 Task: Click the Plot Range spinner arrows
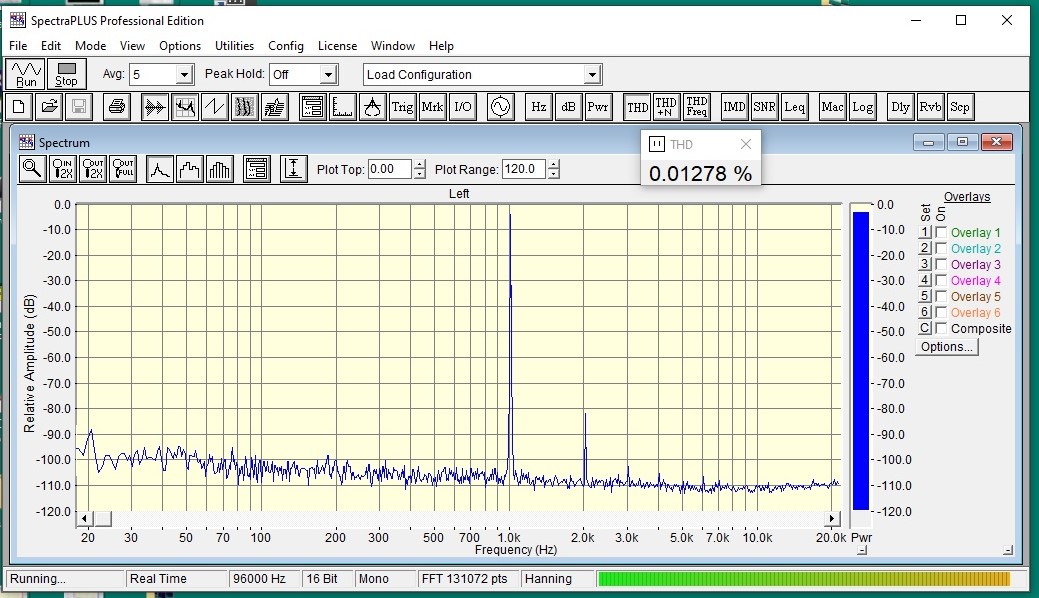click(x=554, y=169)
